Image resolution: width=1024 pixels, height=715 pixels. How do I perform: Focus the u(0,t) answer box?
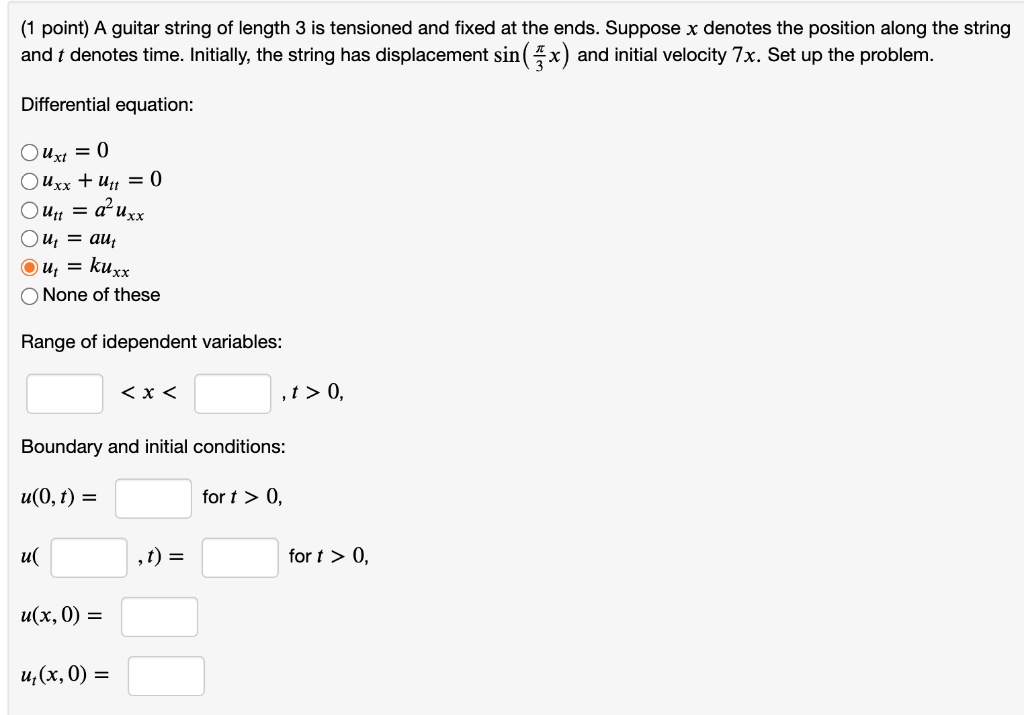pos(153,498)
